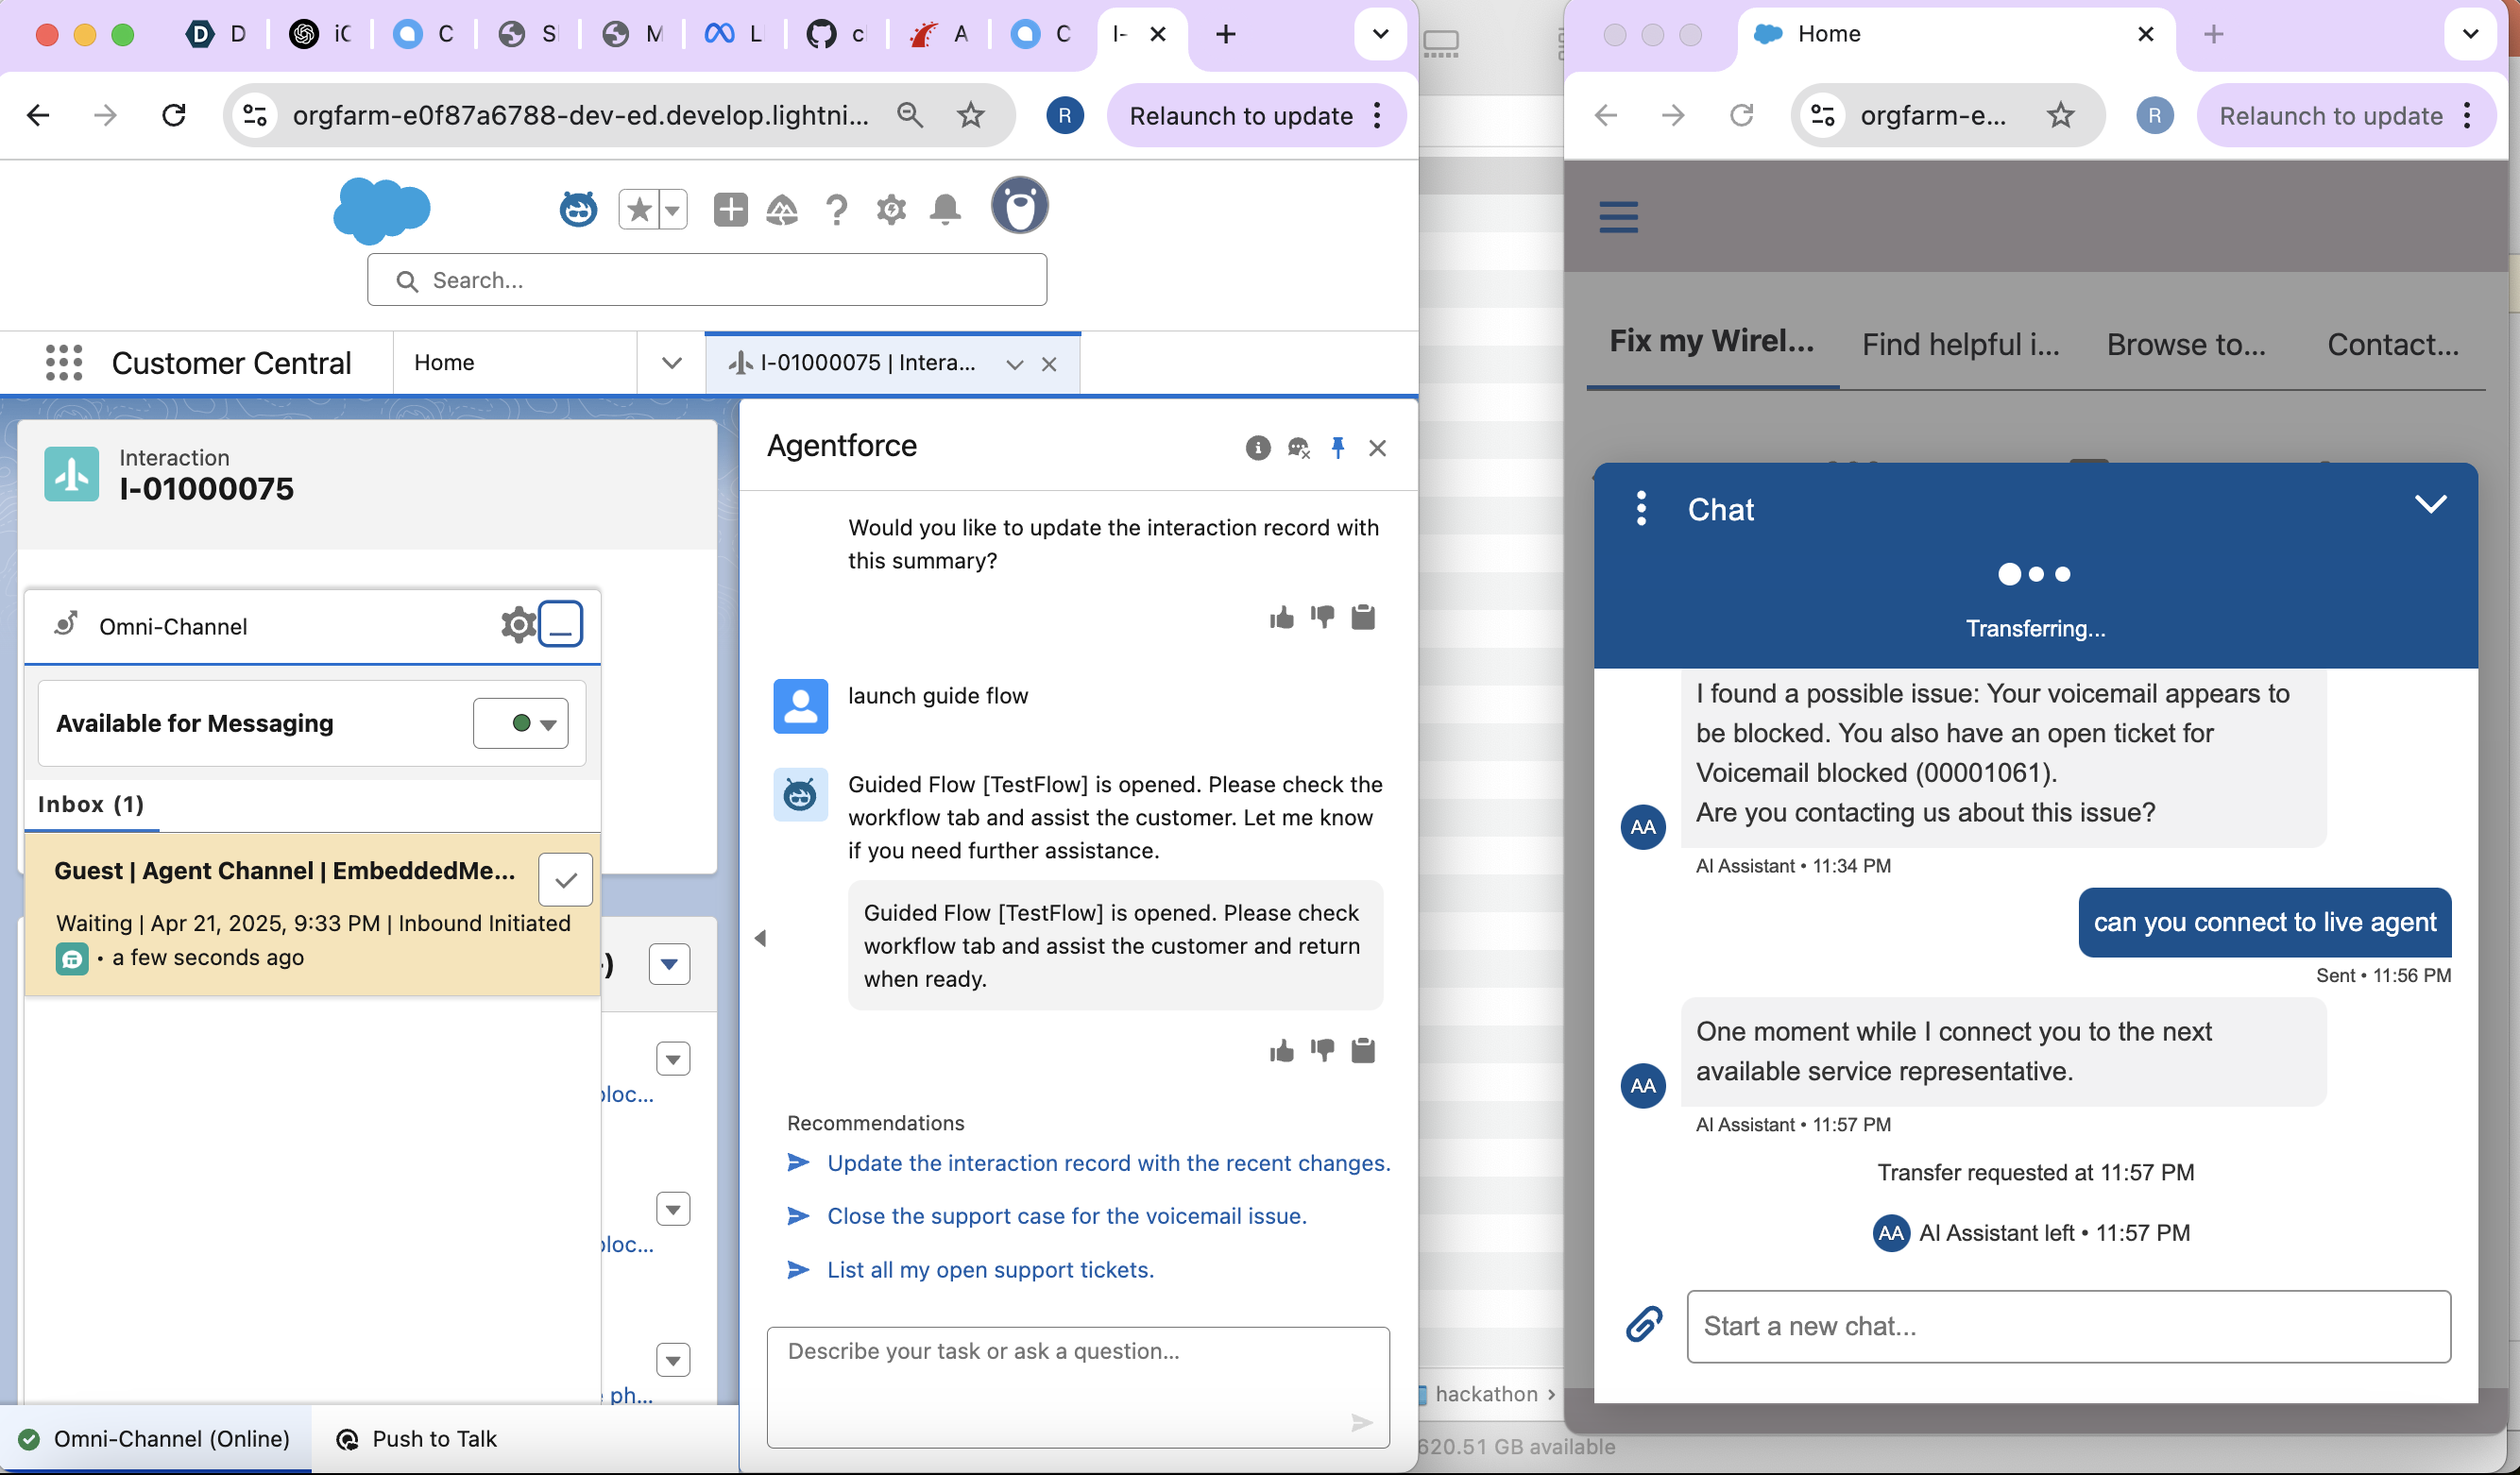Click the Salesforce notifications bell icon

[x=945, y=210]
